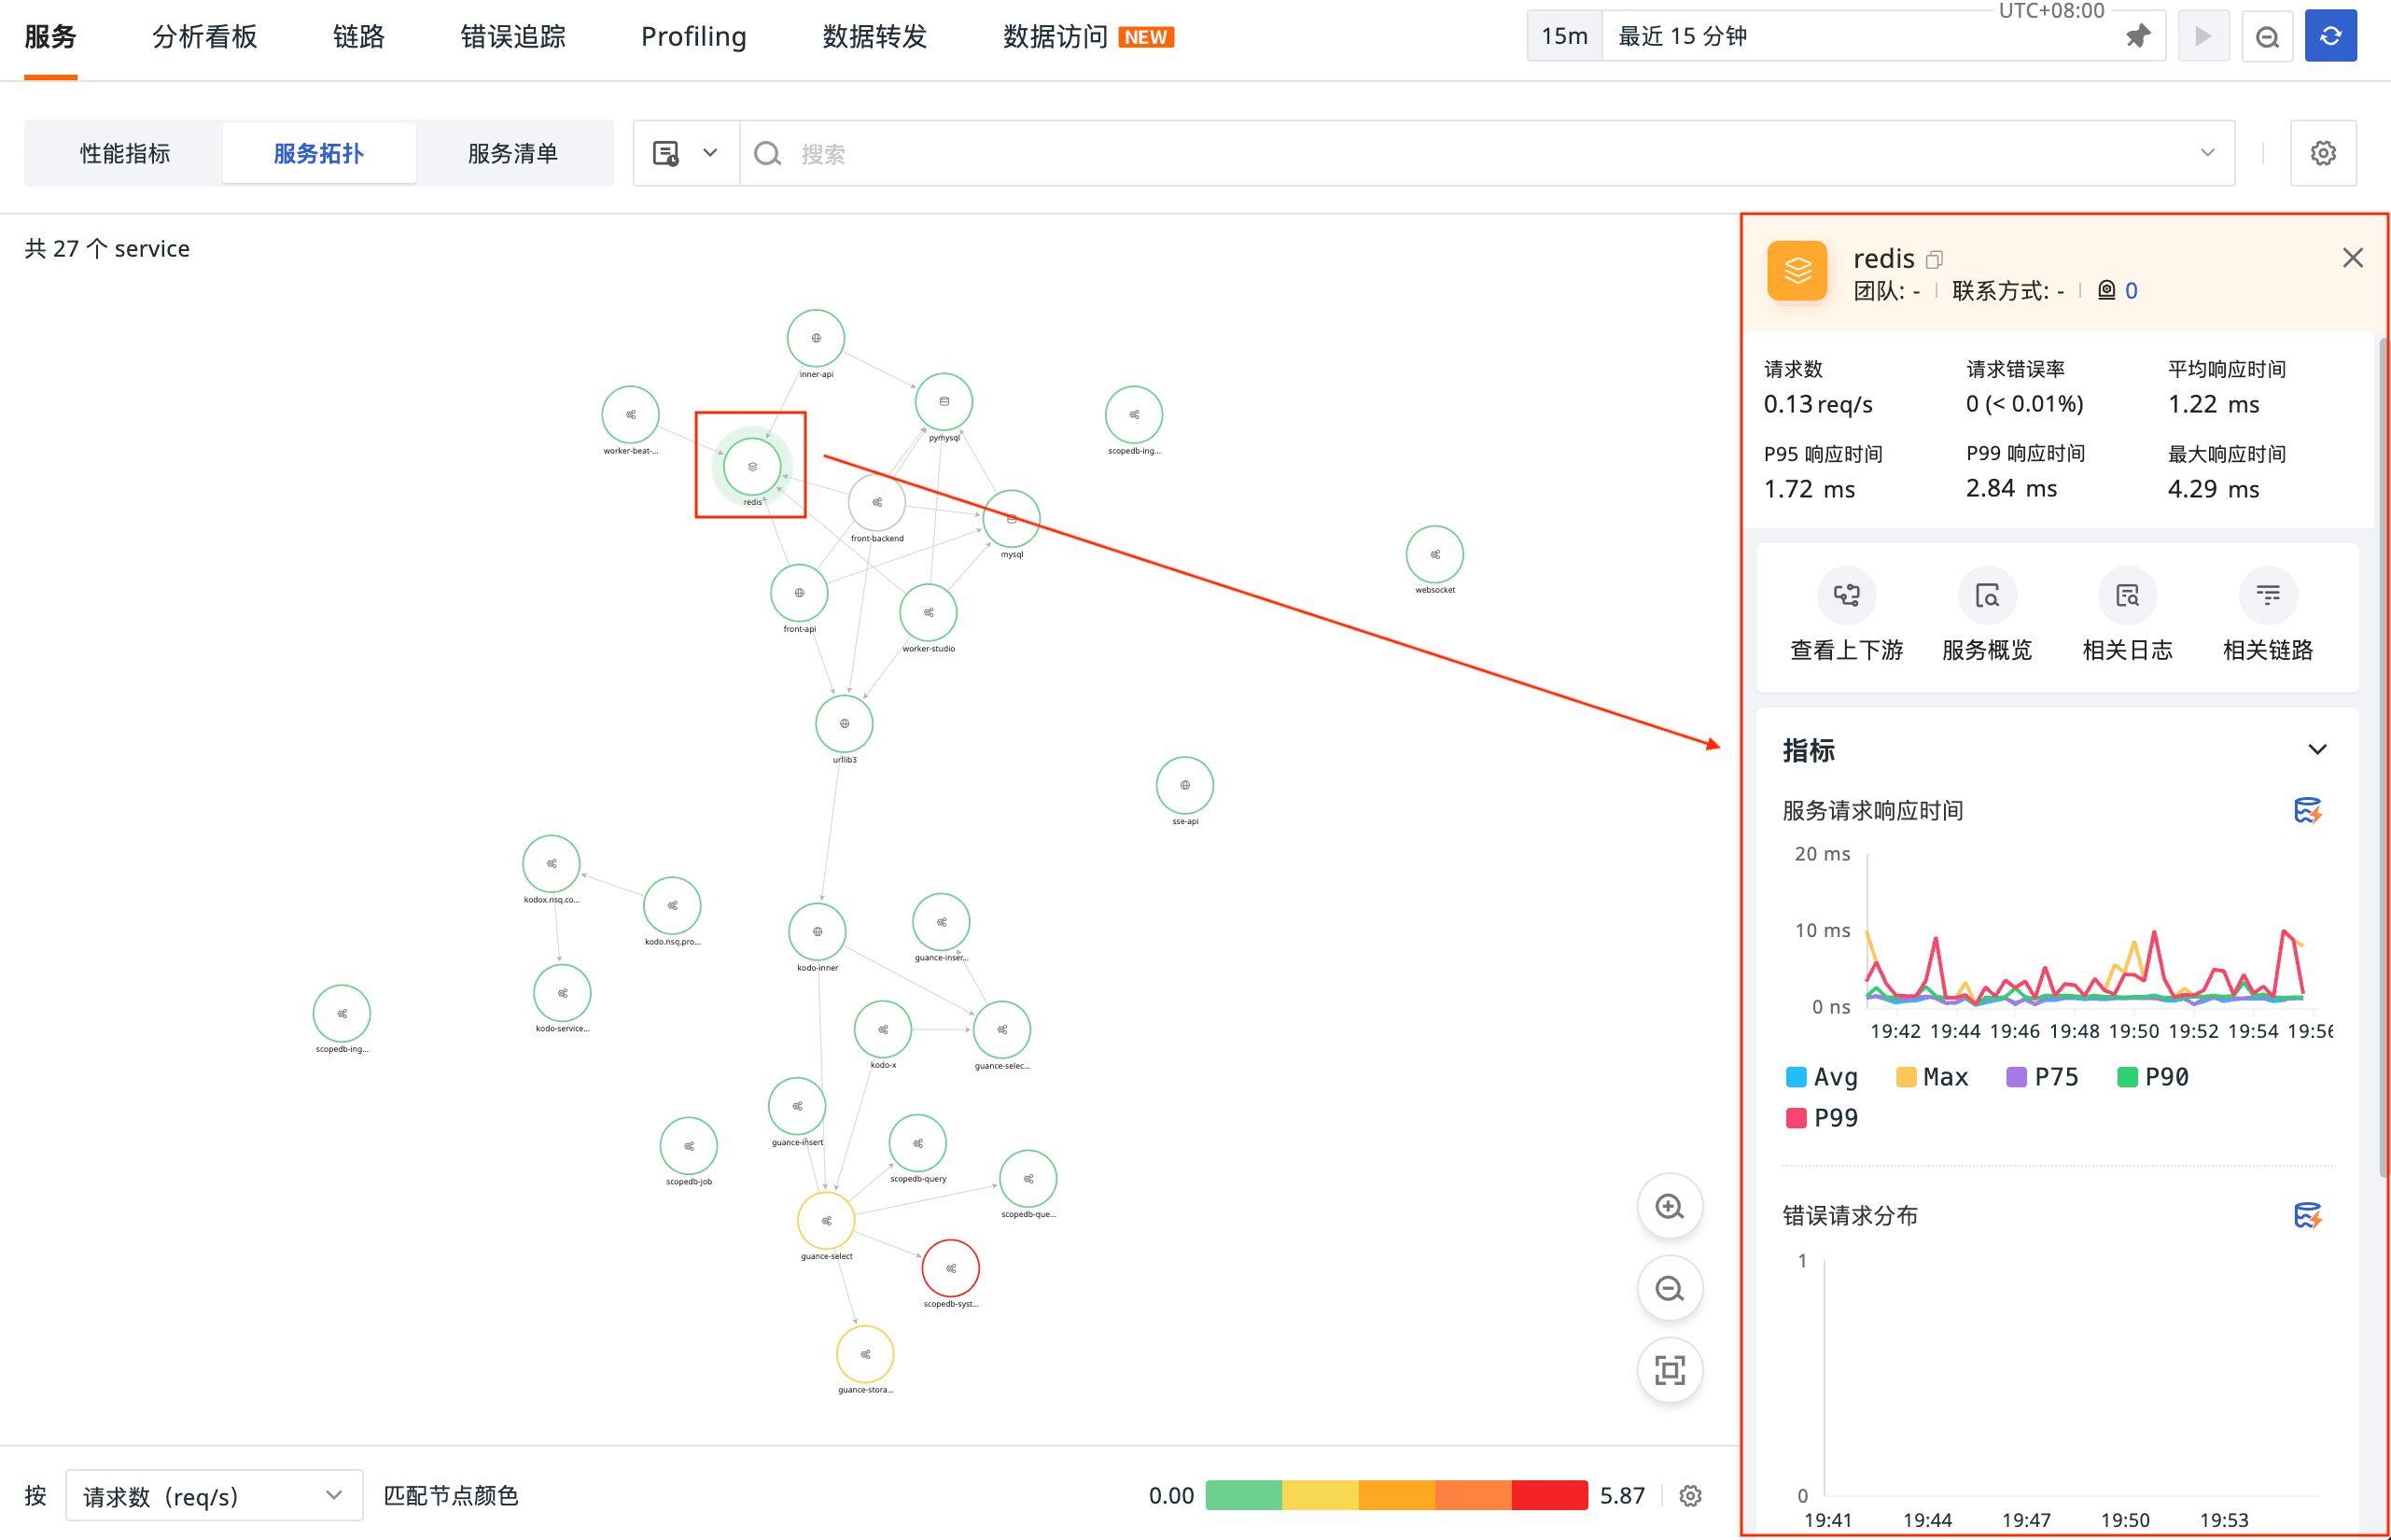Zoom in on the topology map
This screenshot has width=2391, height=1540.
click(1669, 1206)
